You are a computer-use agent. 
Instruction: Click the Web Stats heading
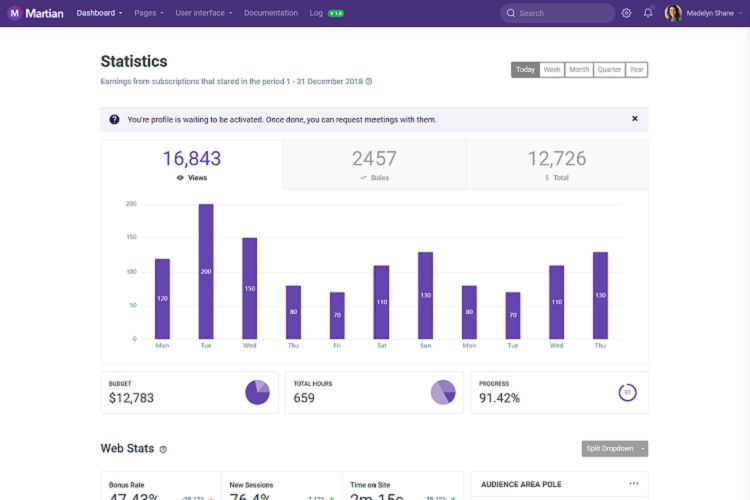pos(127,448)
